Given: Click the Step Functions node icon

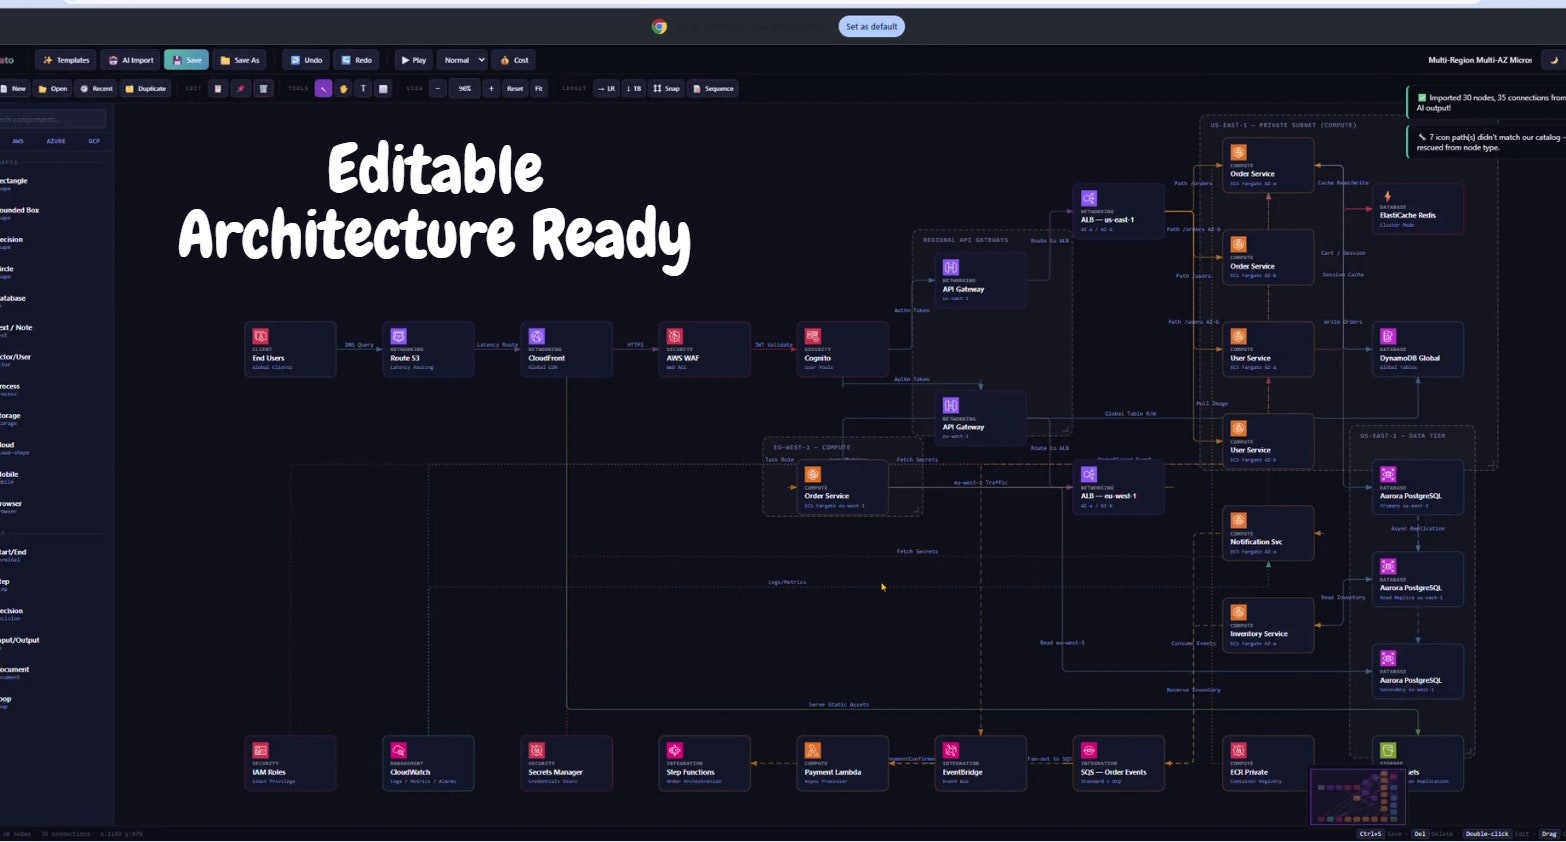Looking at the screenshot, I should [674, 751].
